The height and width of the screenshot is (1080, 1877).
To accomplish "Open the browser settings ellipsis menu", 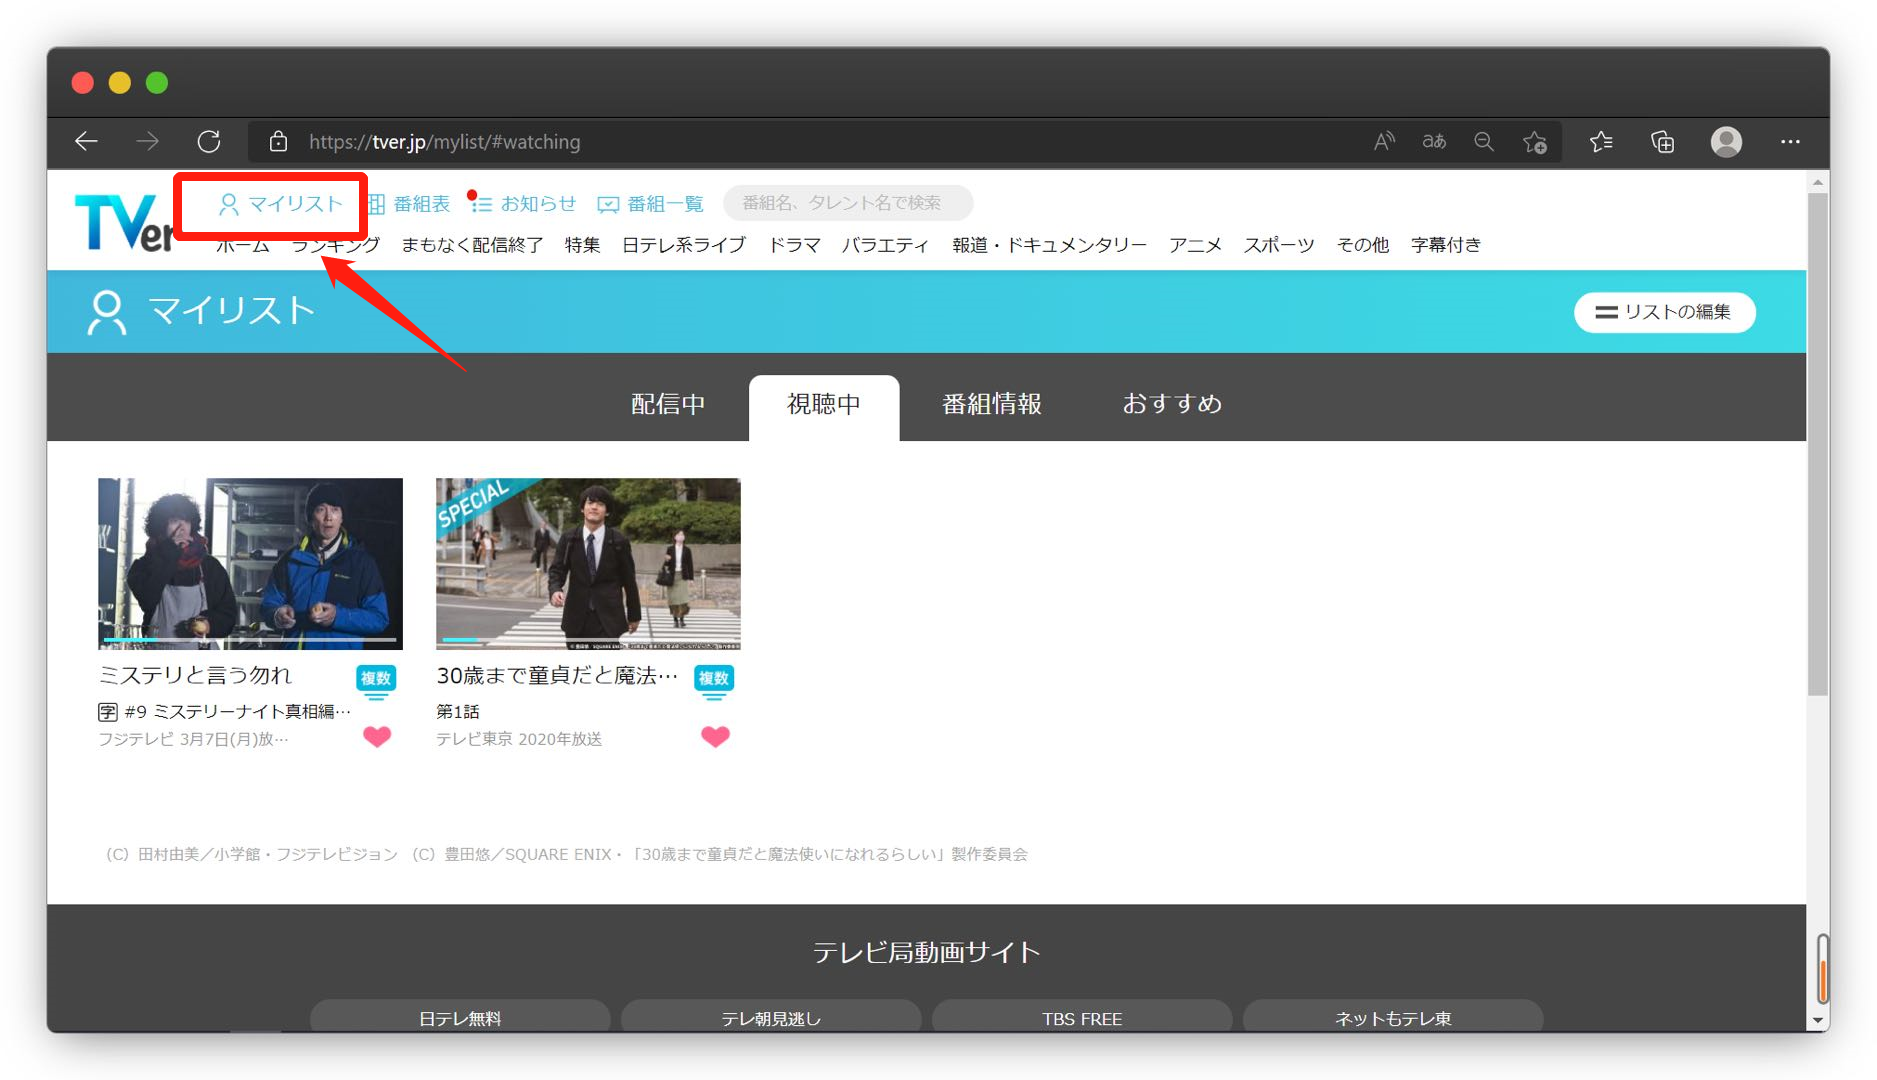I will point(1790,142).
